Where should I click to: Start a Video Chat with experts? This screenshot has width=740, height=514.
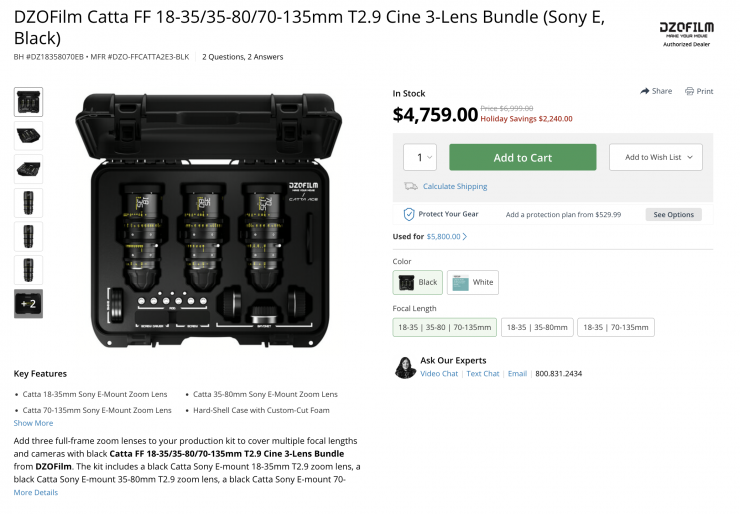(x=439, y=374)
